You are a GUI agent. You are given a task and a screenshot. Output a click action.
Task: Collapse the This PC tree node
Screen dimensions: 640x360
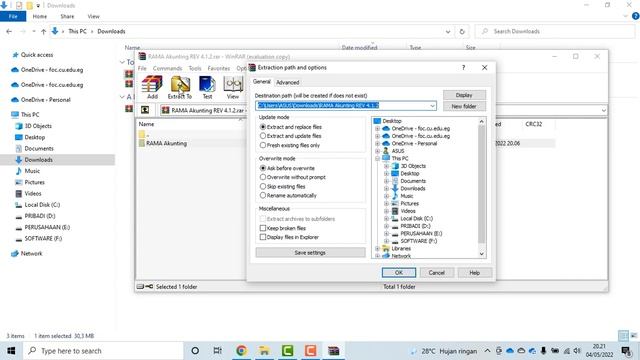[x=378, y=158]
